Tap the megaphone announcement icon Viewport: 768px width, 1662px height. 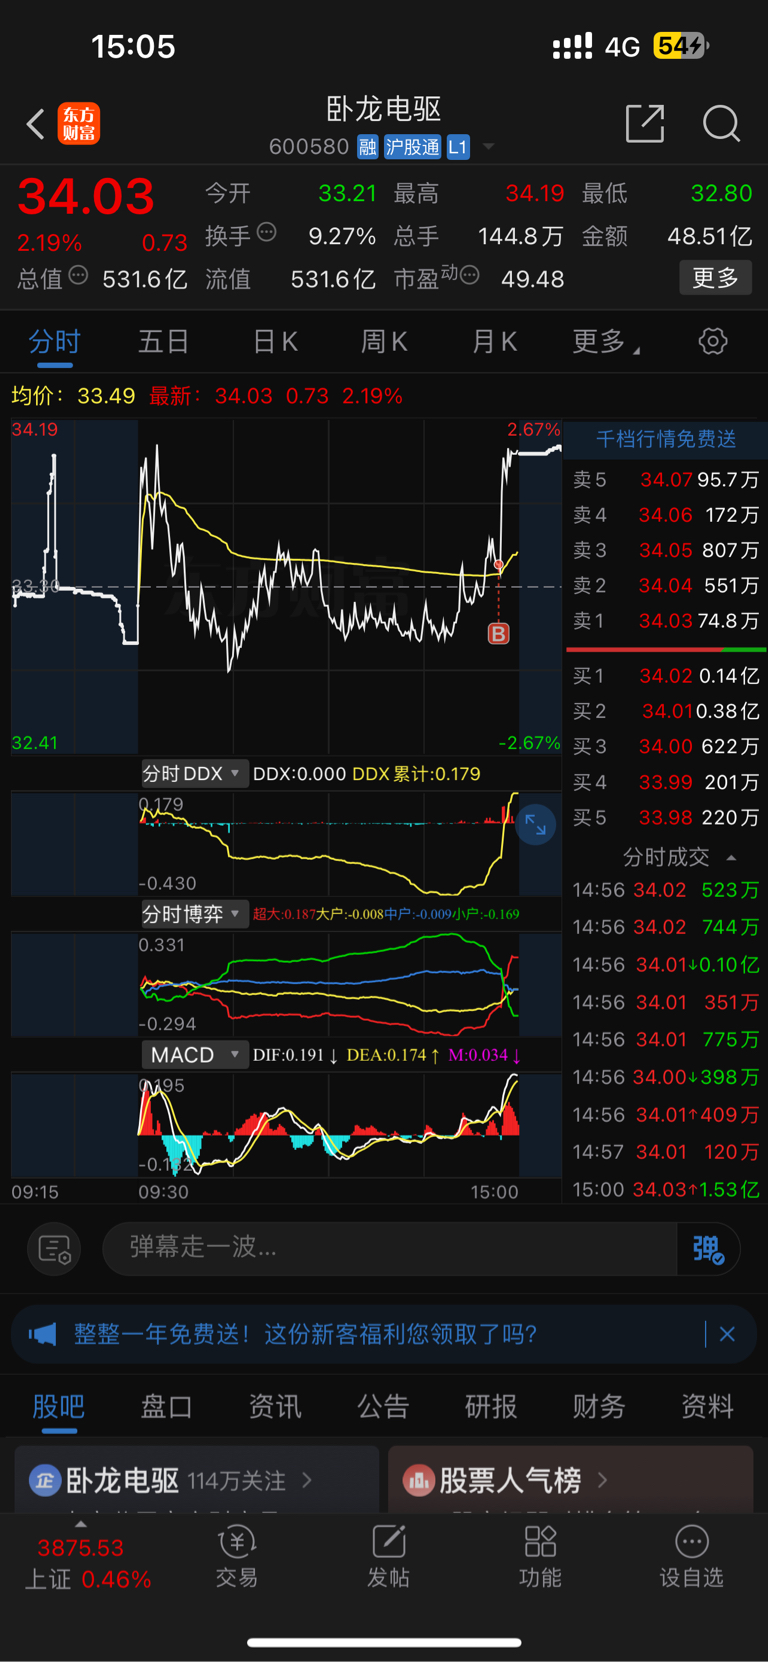pos(43,1334)
